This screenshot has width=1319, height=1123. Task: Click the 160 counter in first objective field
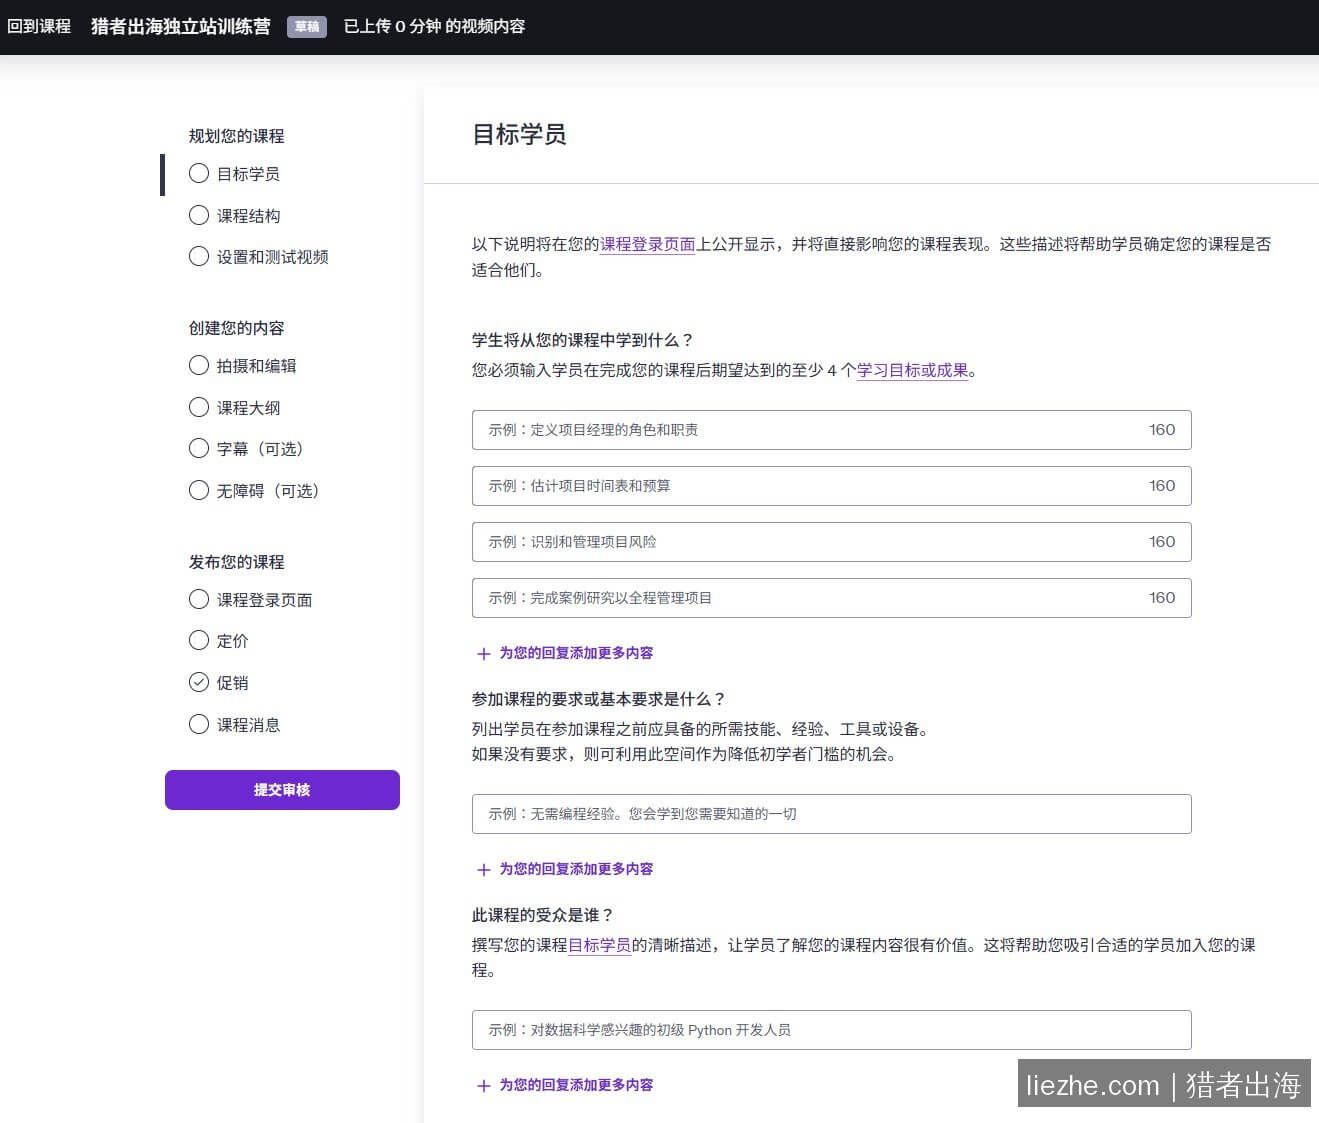coord(1162,430)
